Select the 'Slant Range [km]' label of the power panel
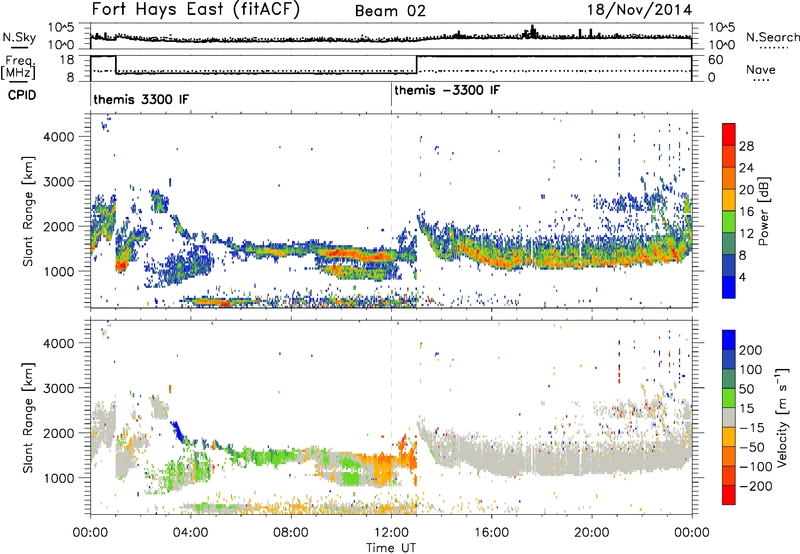Image resolution: width=800 pixels, height=554 pixels. [x=28, y=211]
